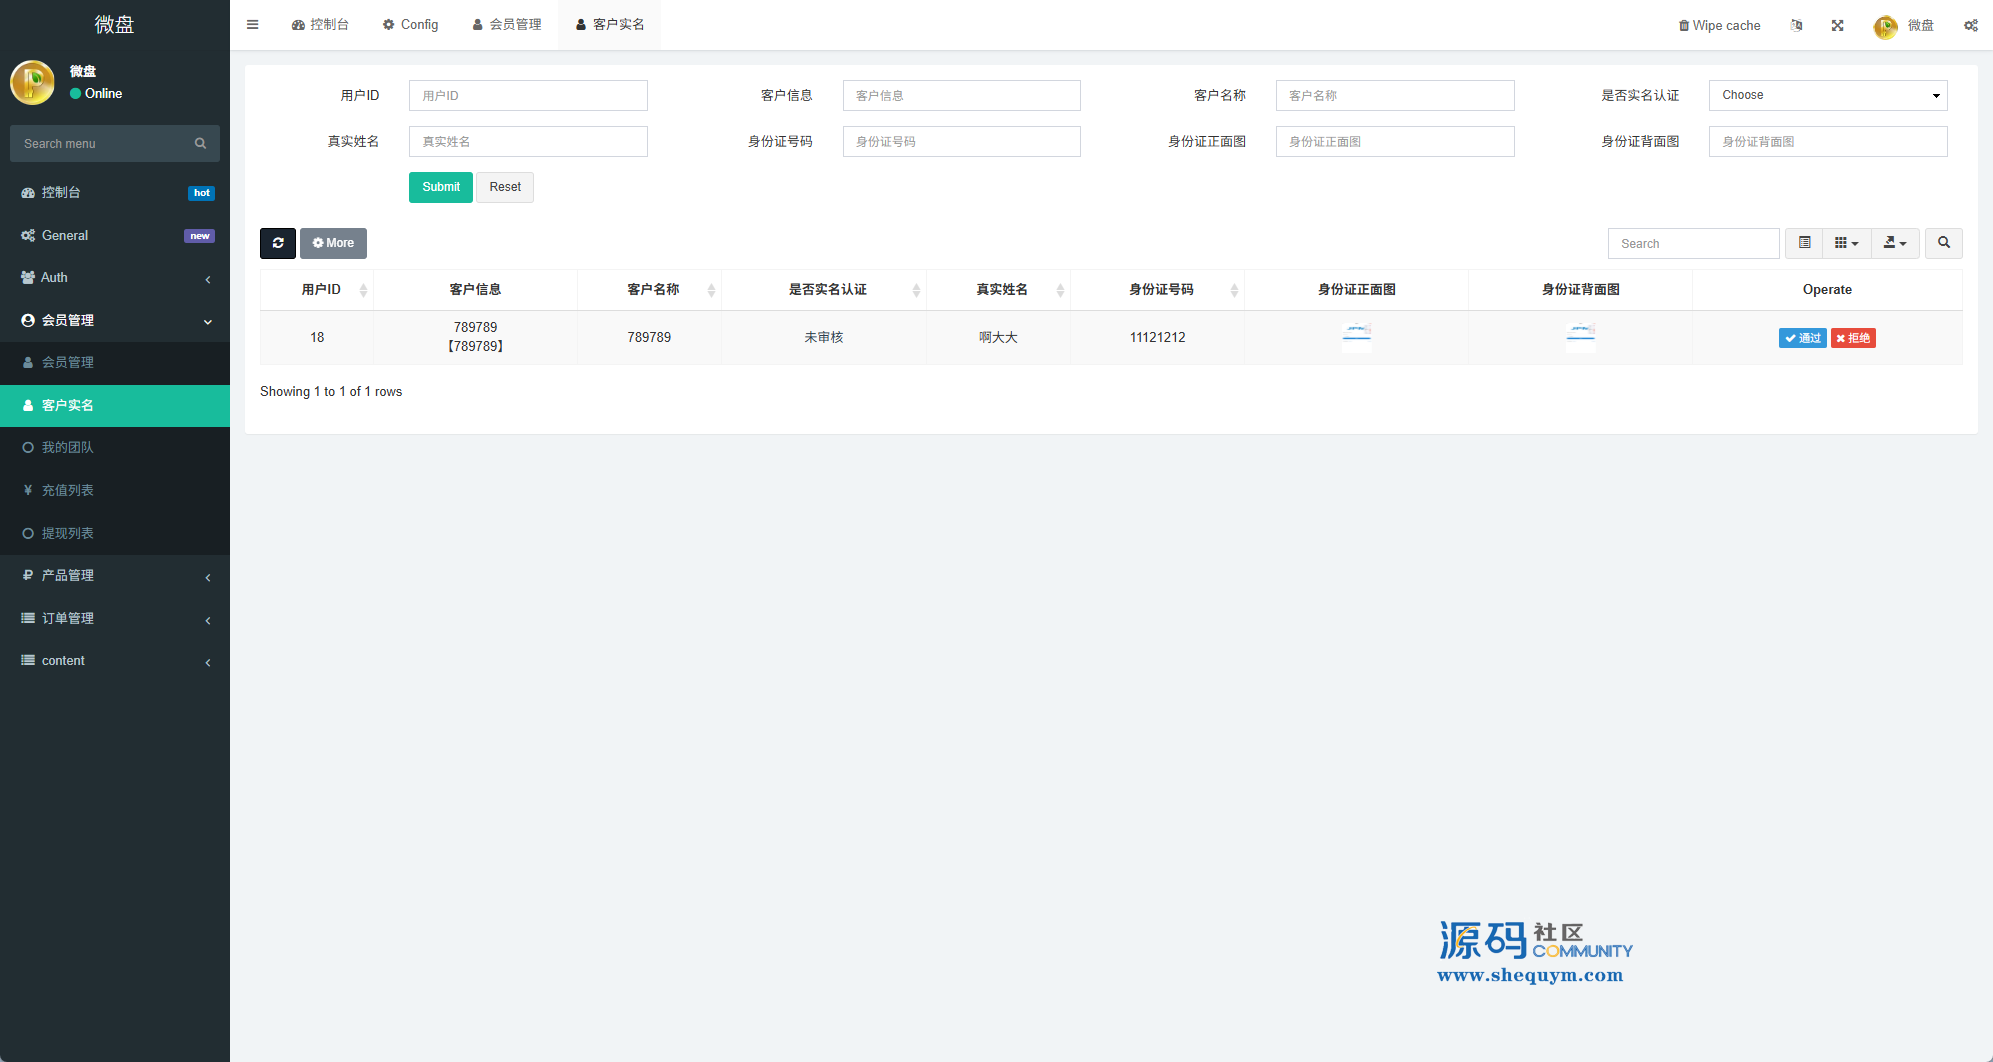
Task: Click the fullscreen expand icon
Action: (1837, 26)
